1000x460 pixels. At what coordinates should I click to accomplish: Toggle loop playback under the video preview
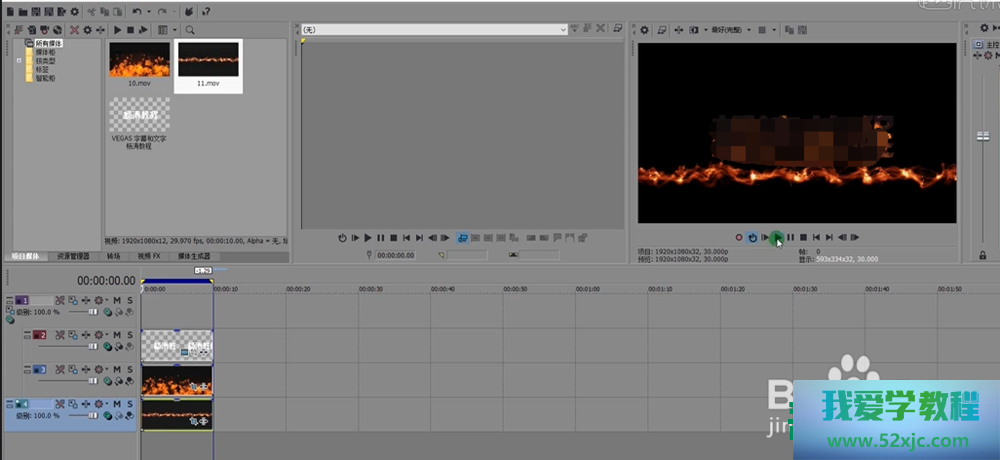pyautogui.click(x=752, y=237)
